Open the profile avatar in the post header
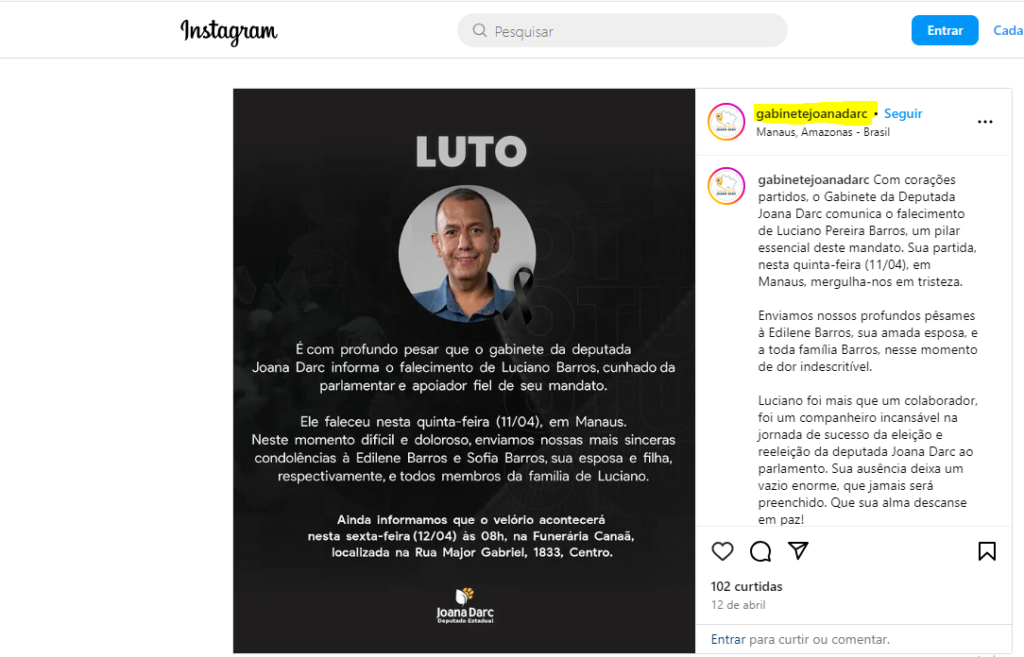1024x657 pixels. point(726,121)
